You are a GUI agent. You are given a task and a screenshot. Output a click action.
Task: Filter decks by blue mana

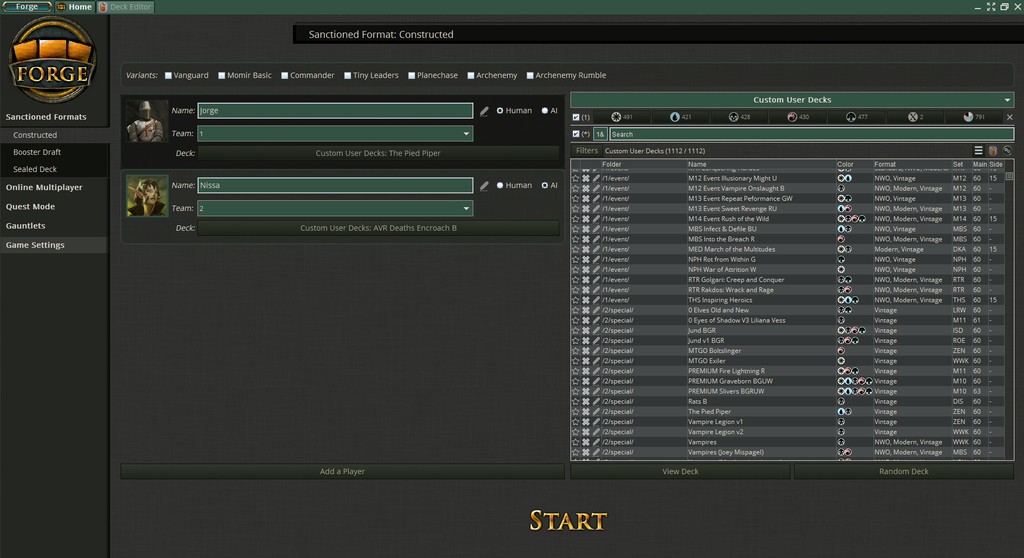pos(674,117)
